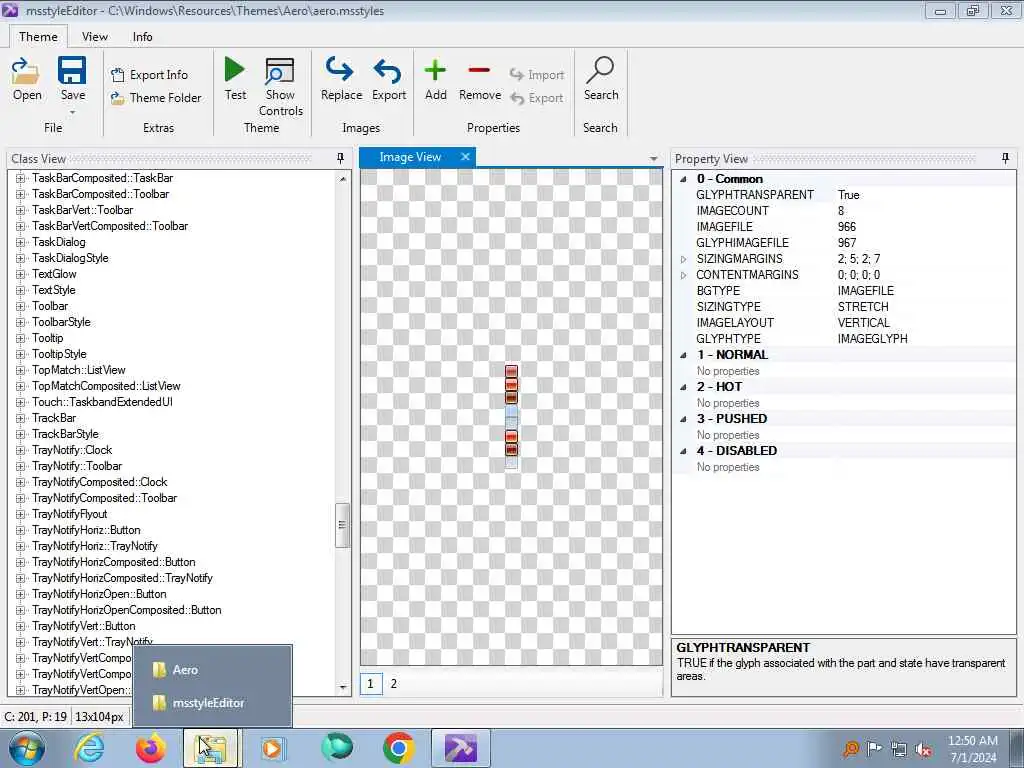Select Touch::TaskbandExtendedUI class
The height and width of the screenshot is (768, 1024).
click(103, 402)
